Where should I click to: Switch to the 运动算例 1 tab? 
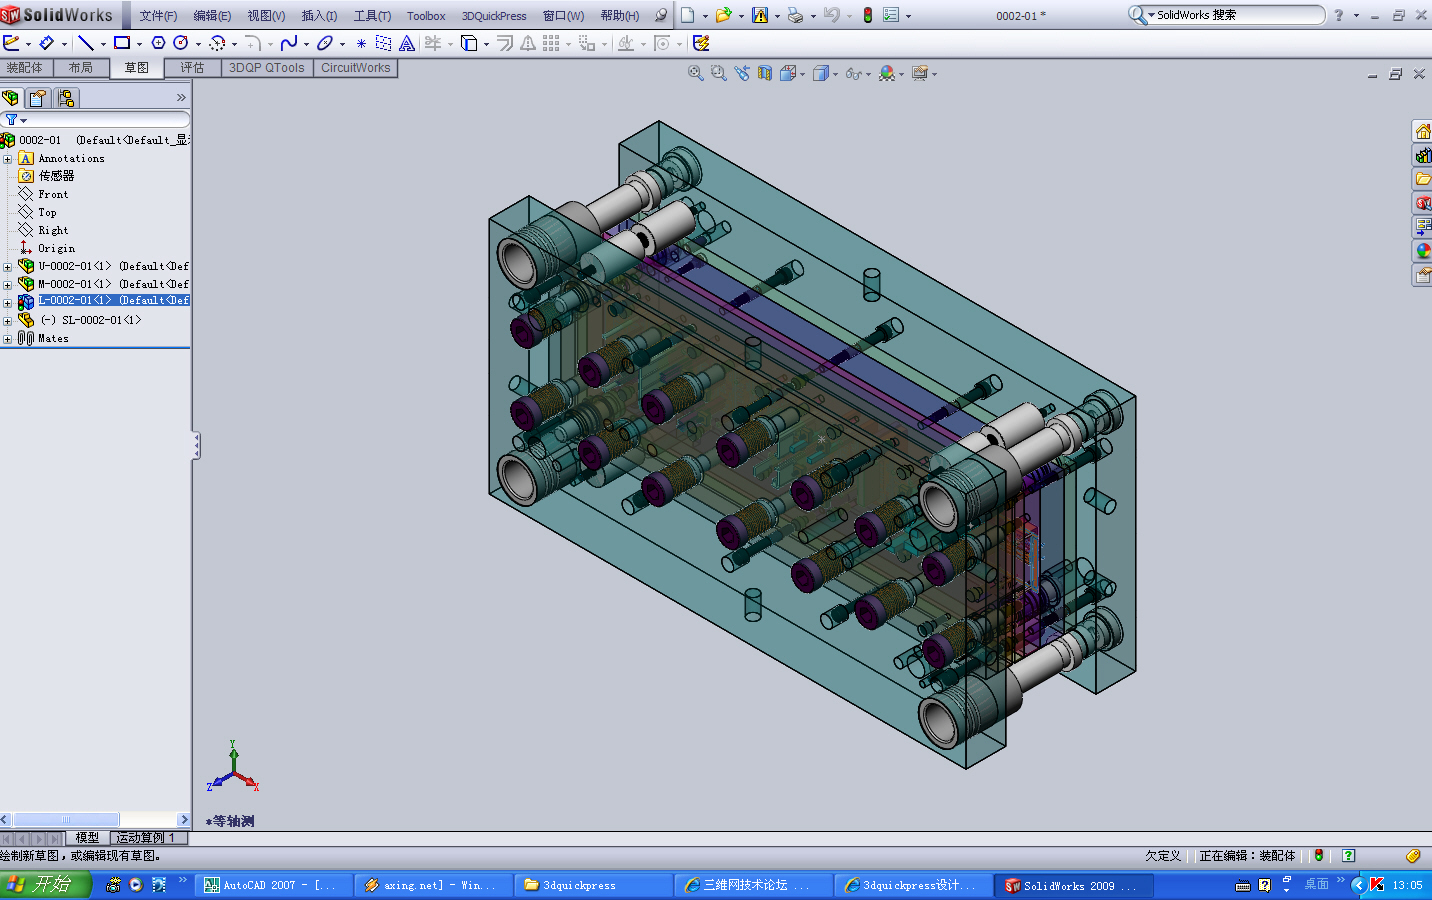(x=148, y=838)
